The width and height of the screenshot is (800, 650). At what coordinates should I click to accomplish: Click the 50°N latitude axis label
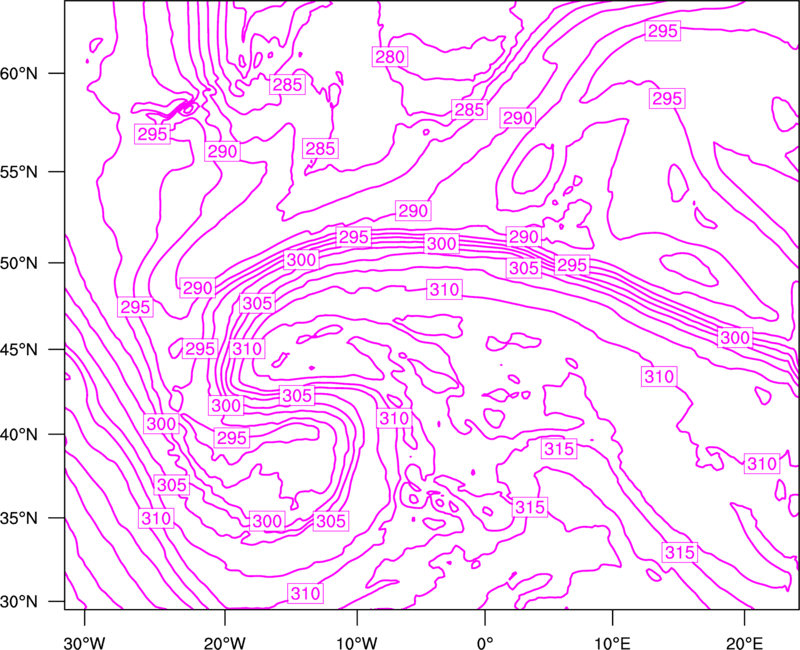click(19, 263)
